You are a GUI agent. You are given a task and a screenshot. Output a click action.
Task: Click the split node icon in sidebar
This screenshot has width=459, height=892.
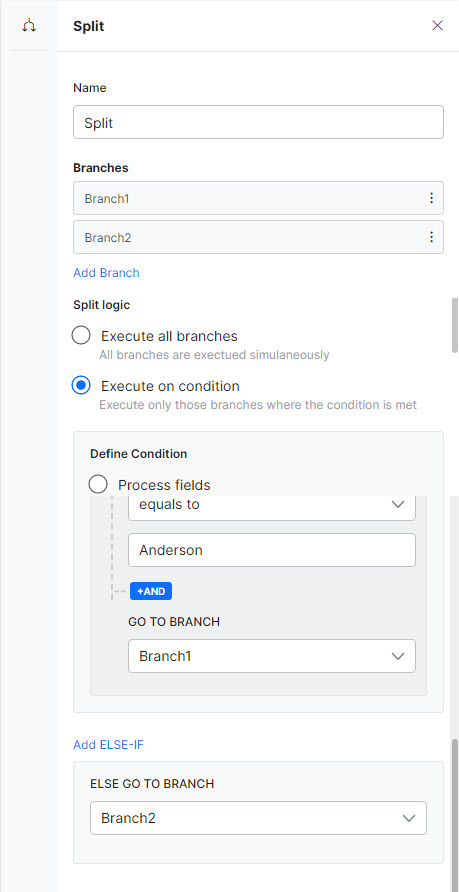click(x=29, y=26)
